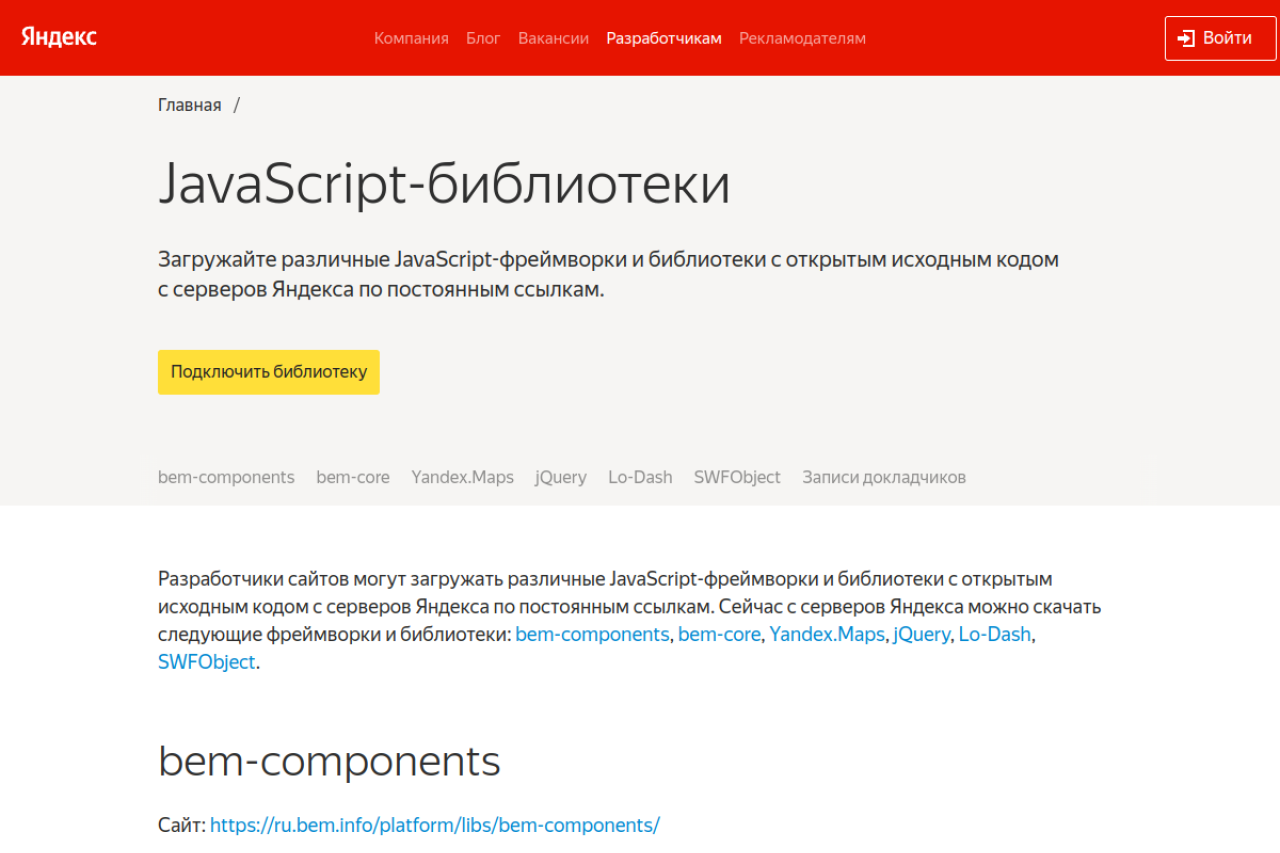Follow the bem-components link in the paragraph

click(592, 634)
